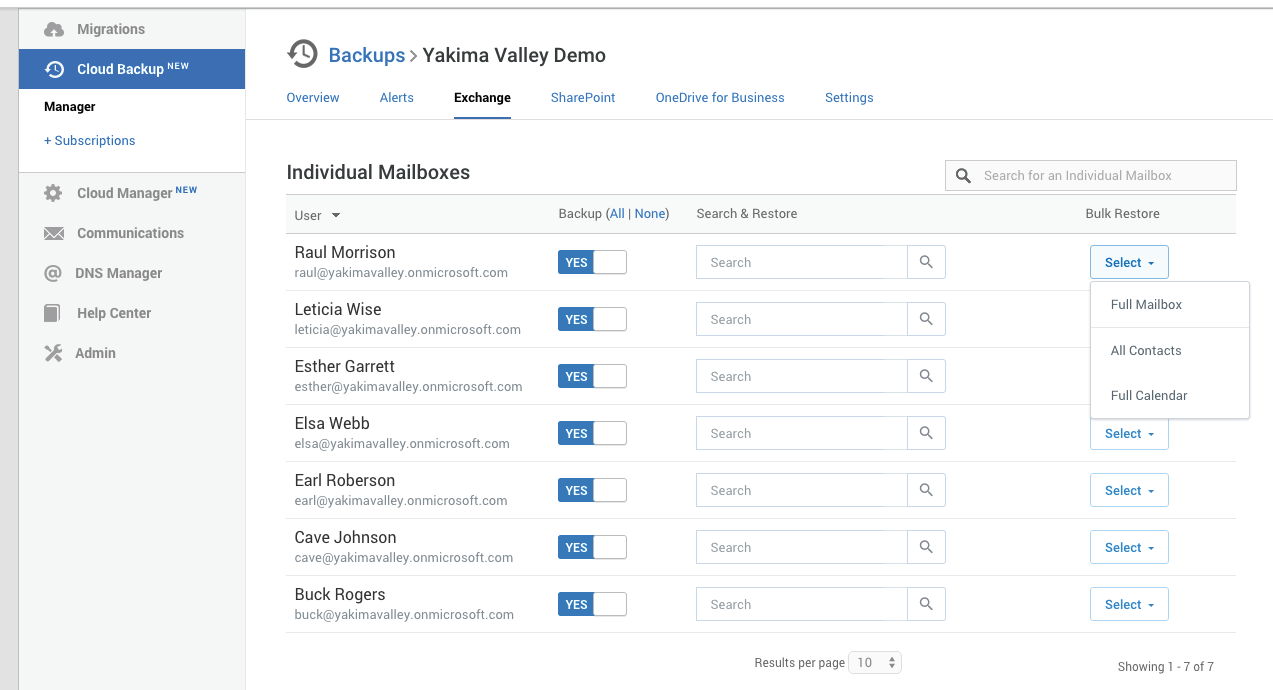
Task: Sort by the User column arrow
Action: [336, 215]
